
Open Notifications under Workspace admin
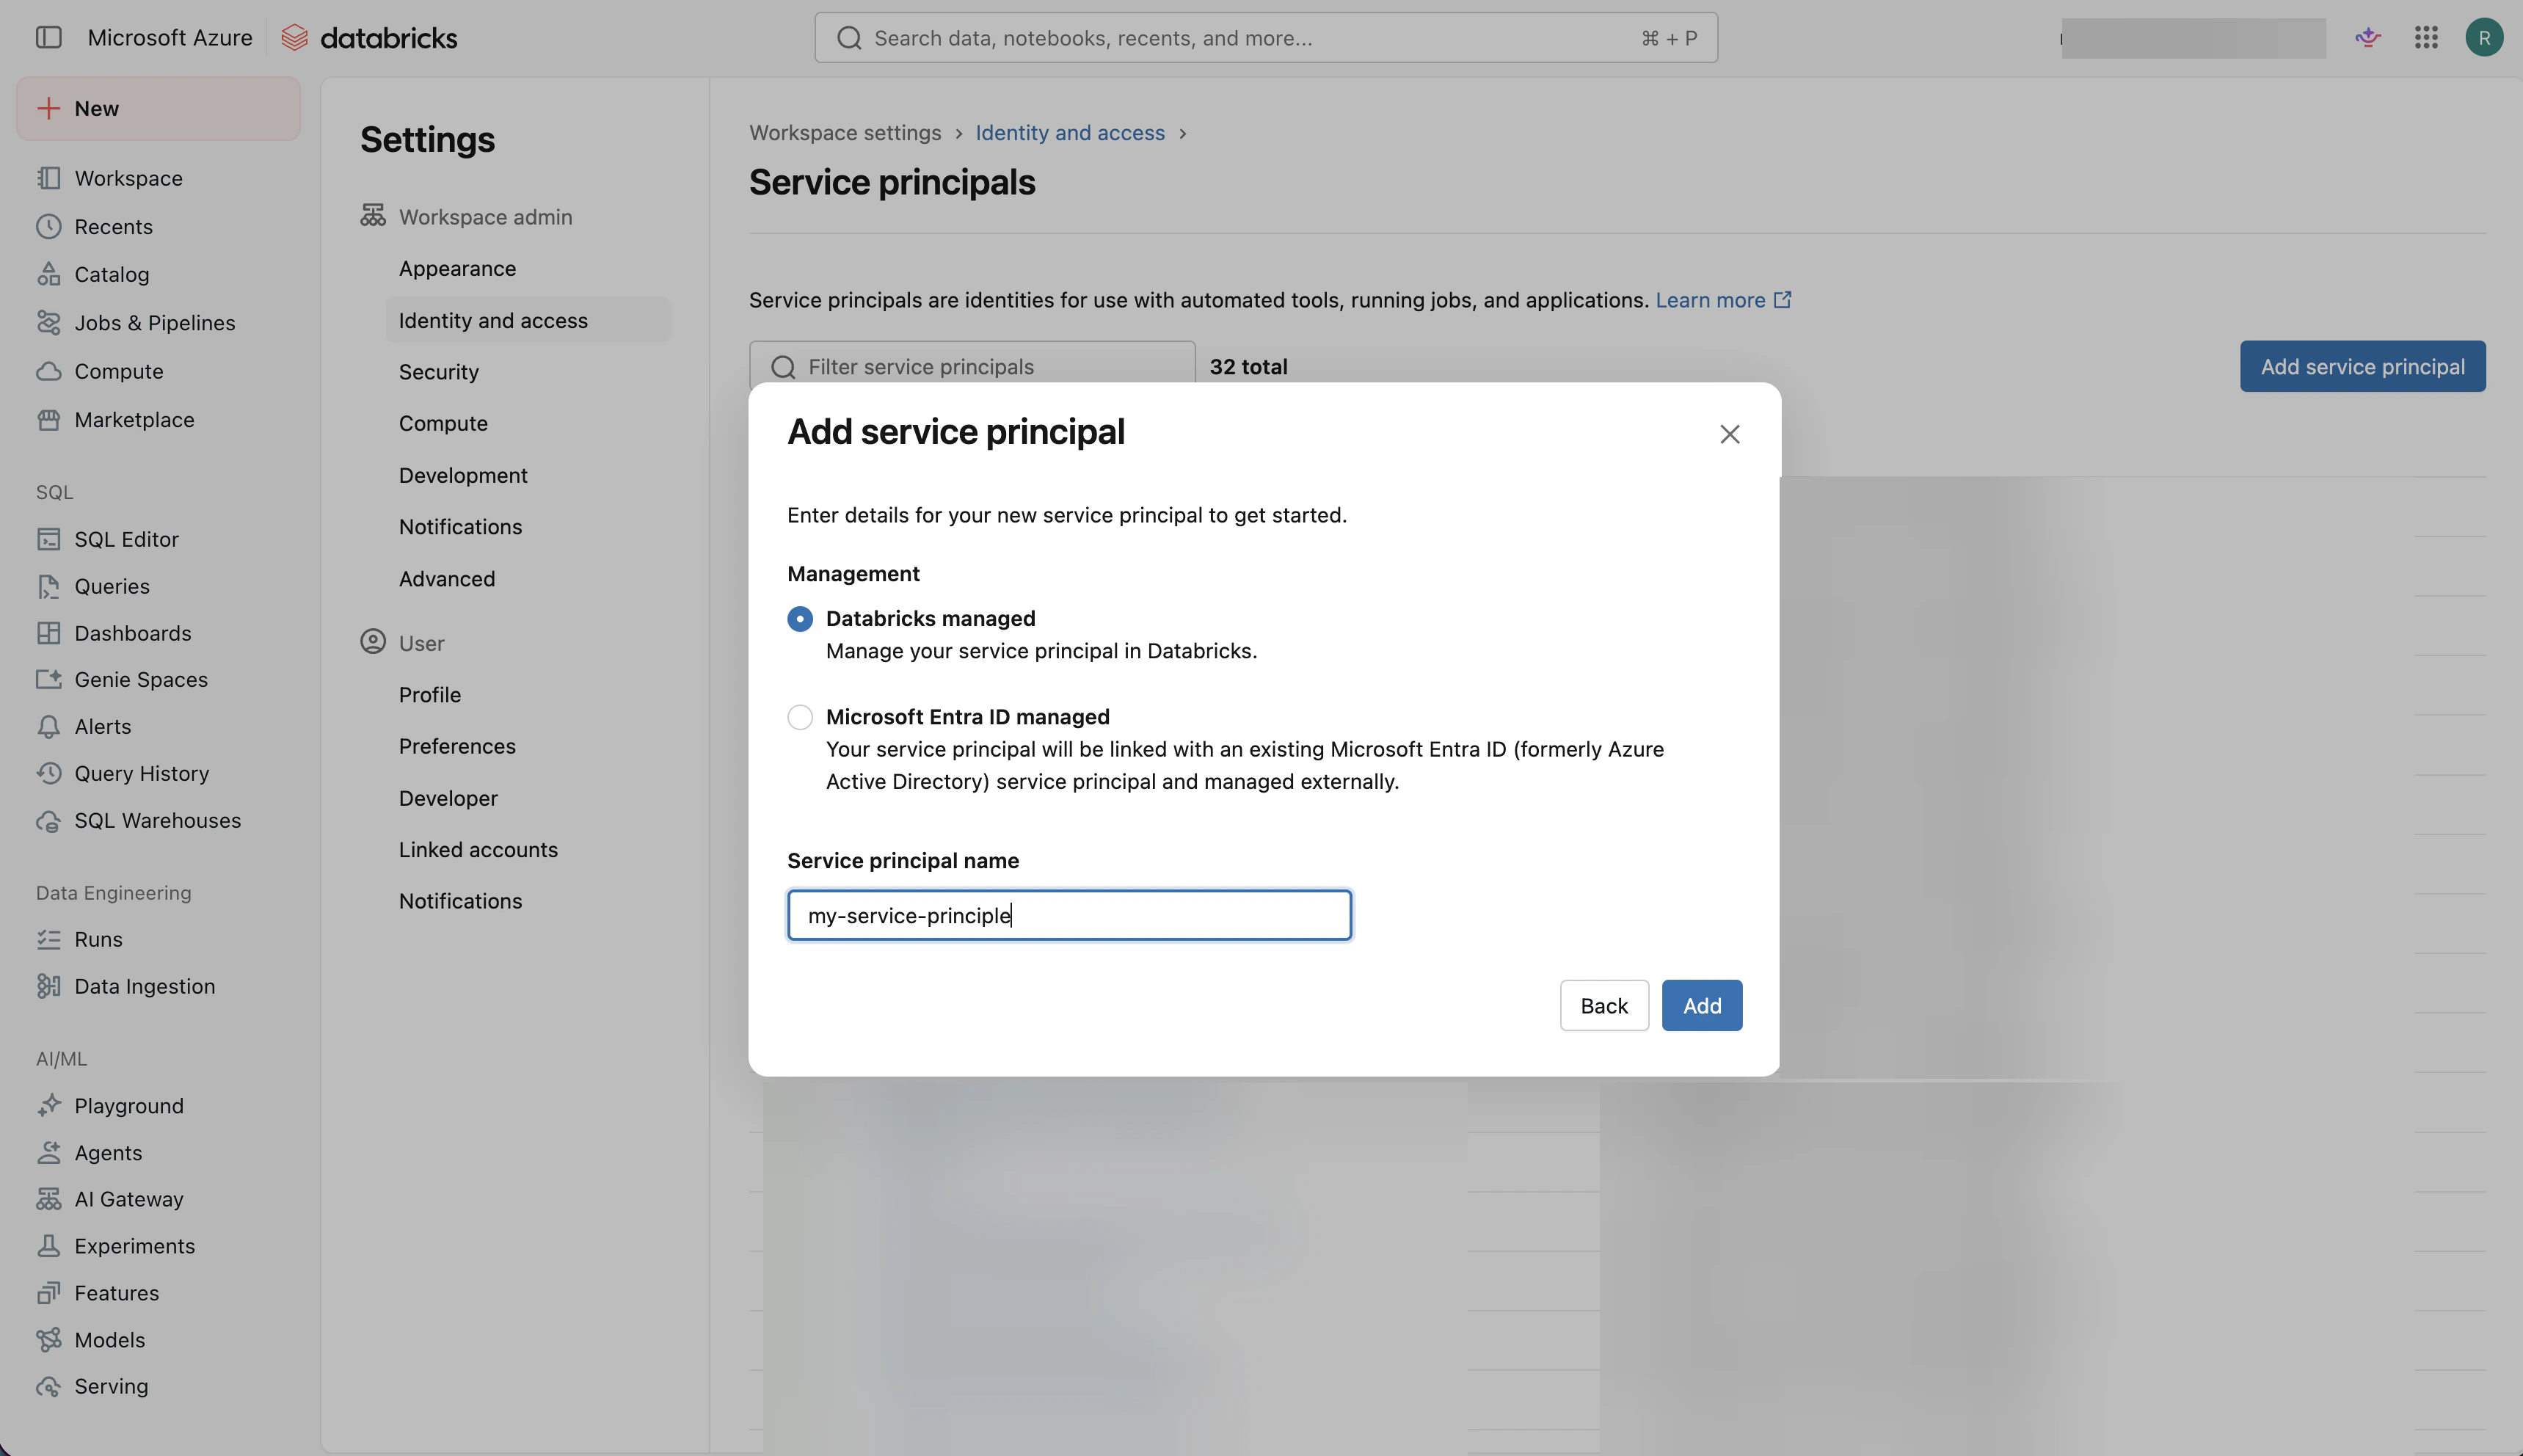460,527
